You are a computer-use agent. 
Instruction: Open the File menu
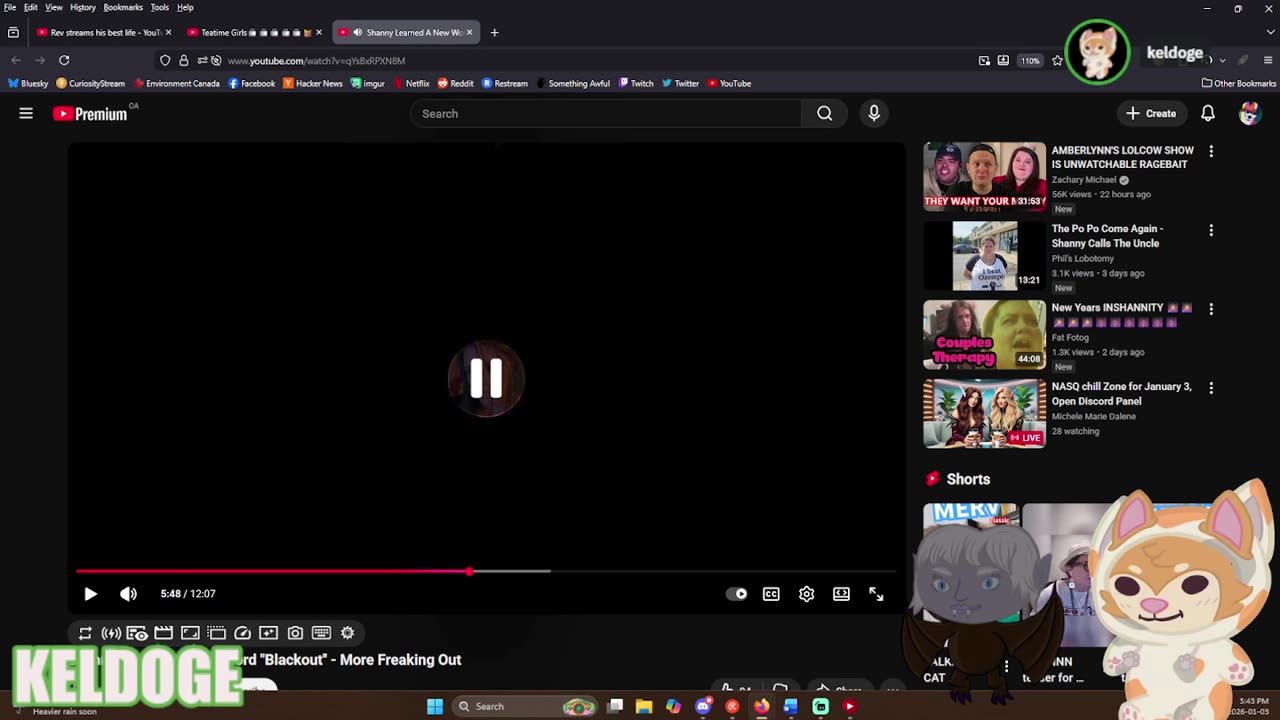[x=10, y=7]
